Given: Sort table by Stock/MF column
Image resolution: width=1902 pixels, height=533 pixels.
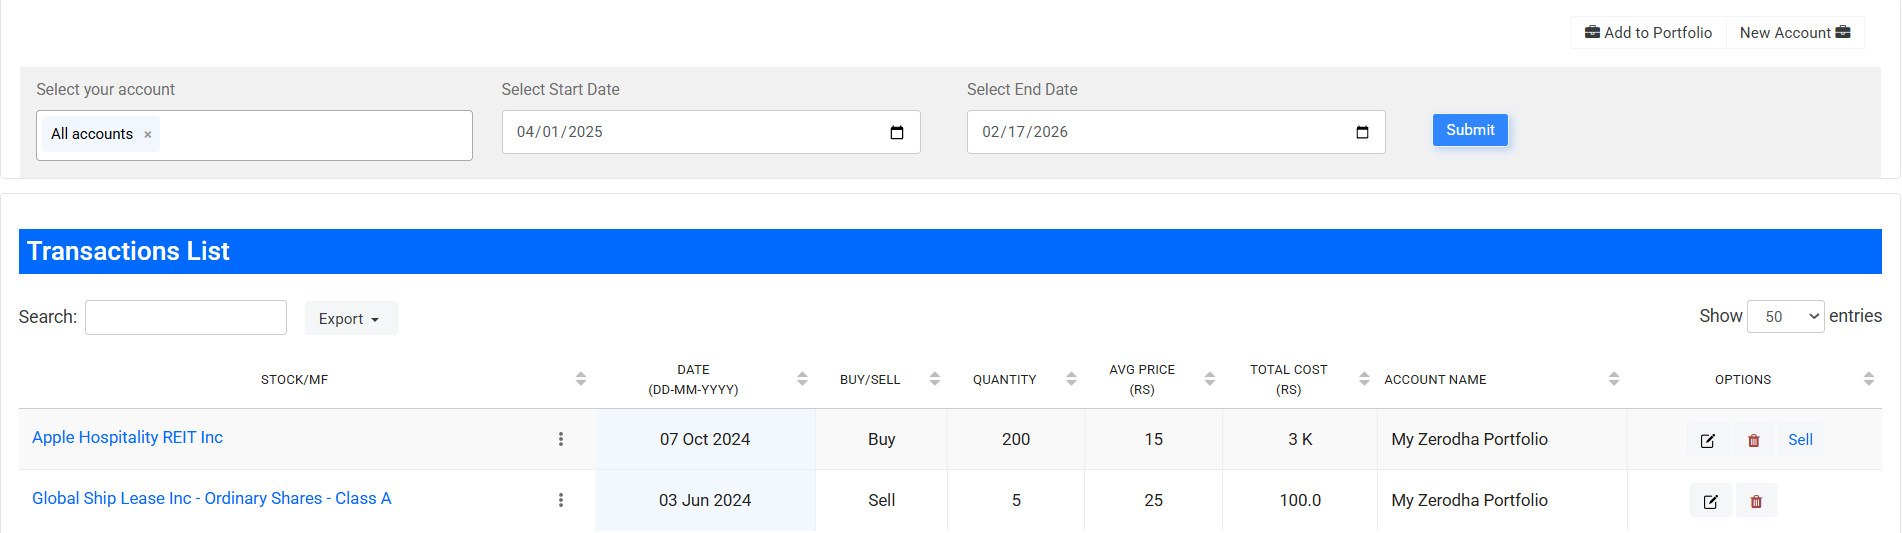Looking at the screenshot, I should point(581,379).
